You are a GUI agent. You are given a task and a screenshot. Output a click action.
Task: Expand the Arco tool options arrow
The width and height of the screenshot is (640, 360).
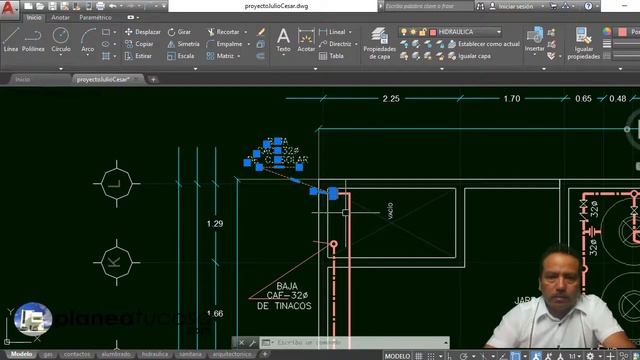coord(88,55)
